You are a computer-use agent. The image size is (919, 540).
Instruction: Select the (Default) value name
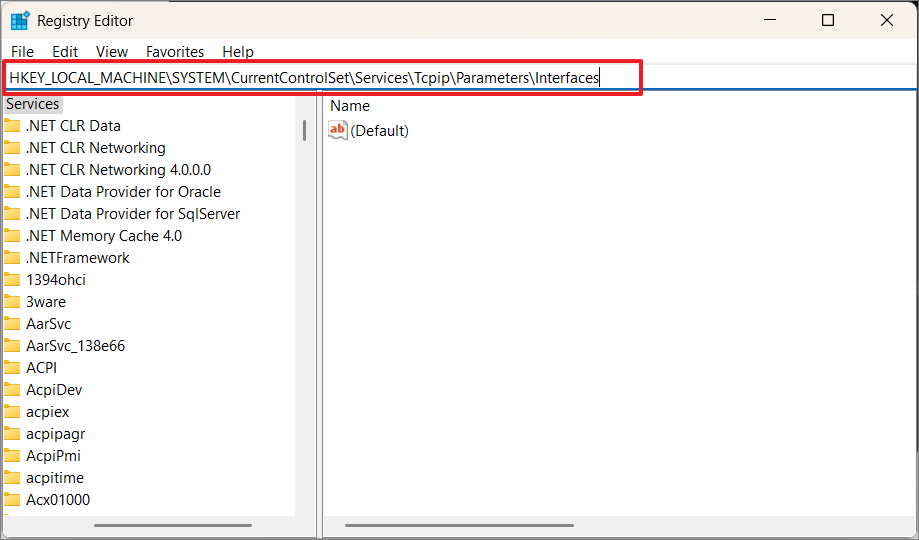379,130
